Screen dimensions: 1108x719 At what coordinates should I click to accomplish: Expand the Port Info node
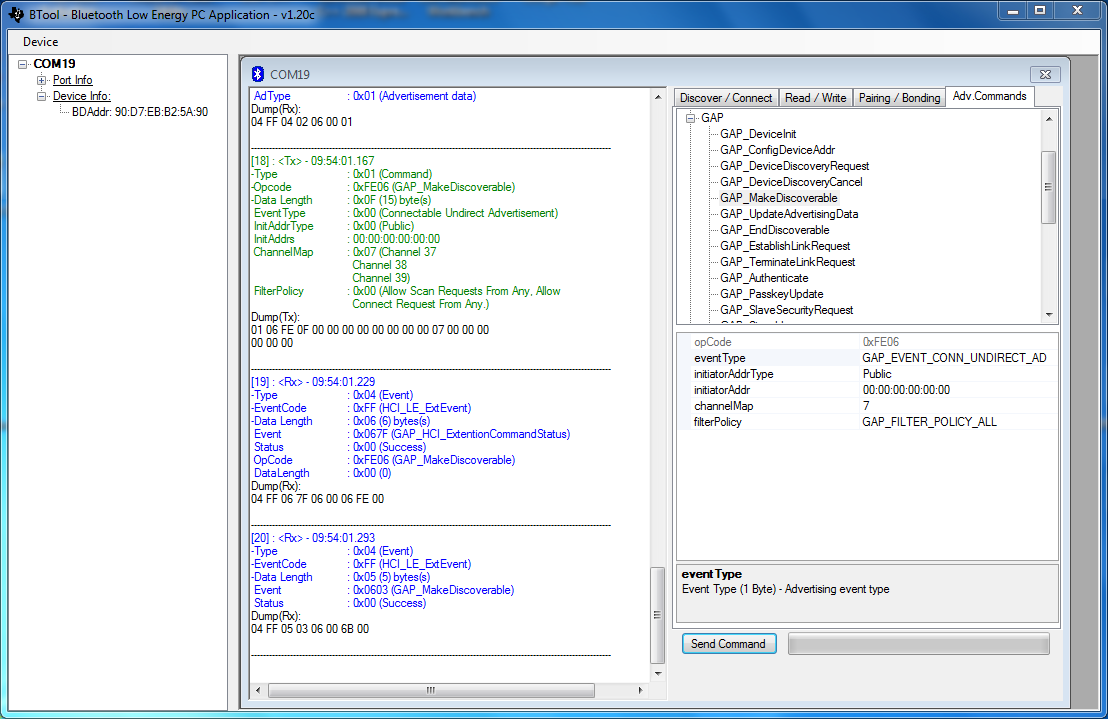click(42, 80)
